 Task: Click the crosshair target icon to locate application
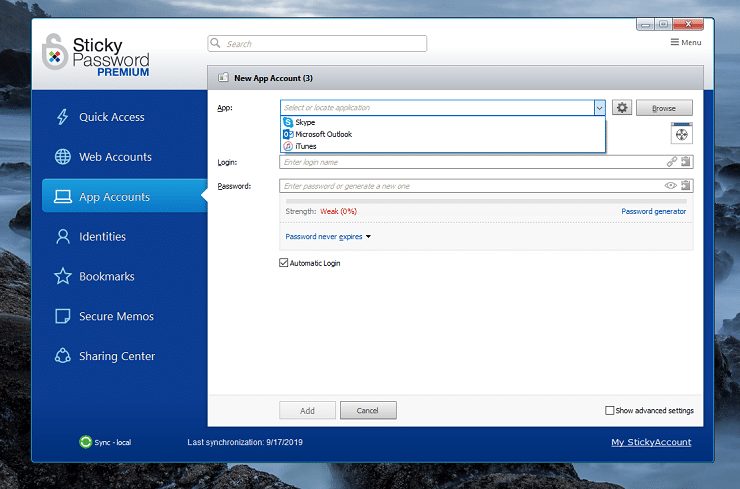[x=681, y=134]
